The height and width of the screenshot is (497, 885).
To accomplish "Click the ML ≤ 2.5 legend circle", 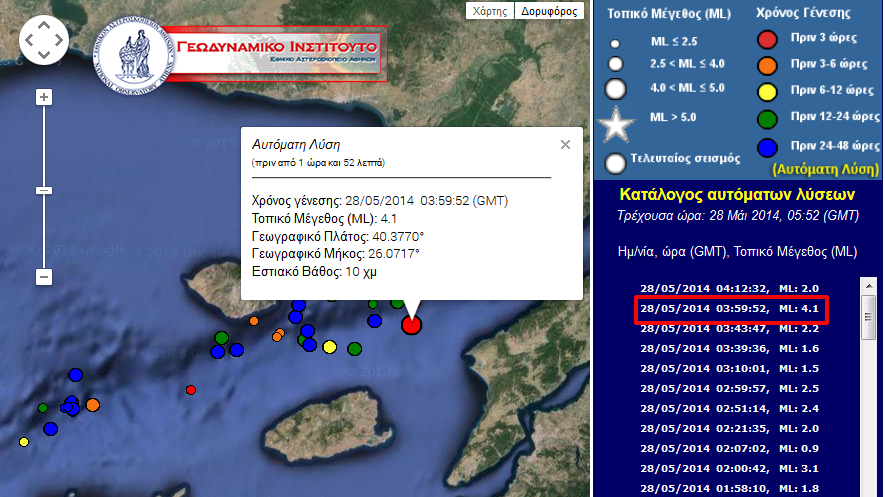I will click(615, 43).
